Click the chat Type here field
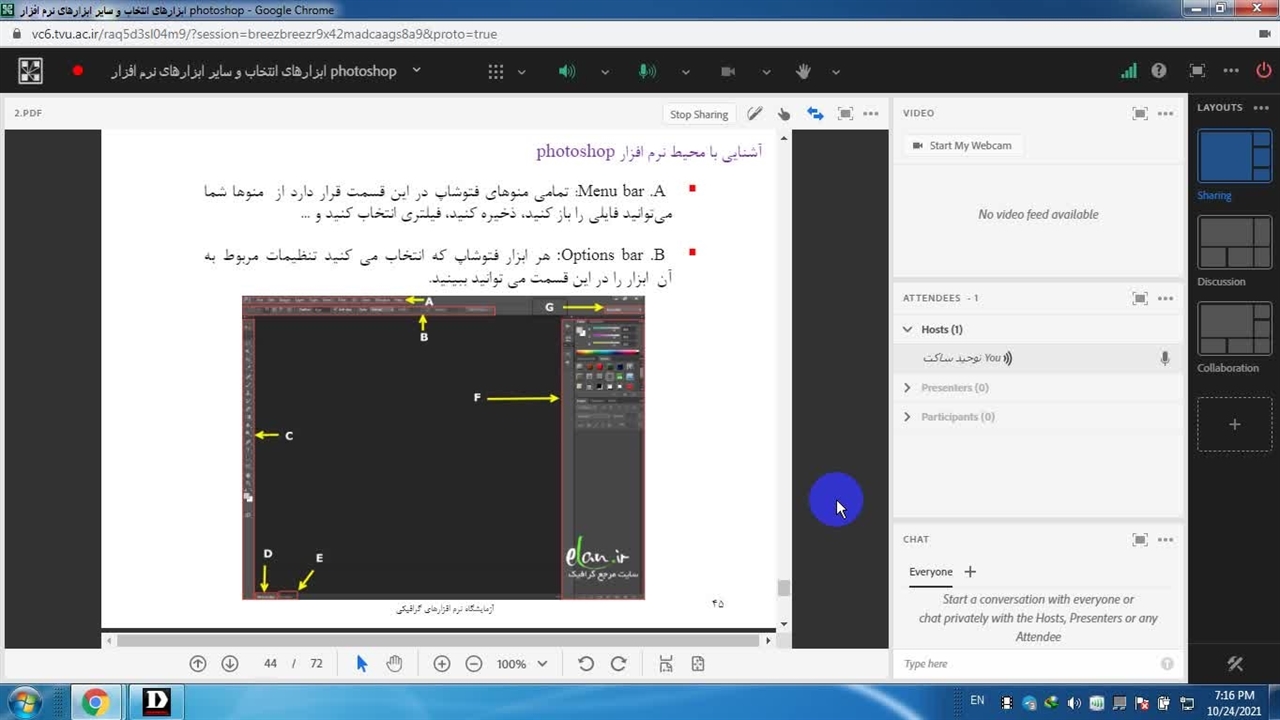 pos(1028,664)
